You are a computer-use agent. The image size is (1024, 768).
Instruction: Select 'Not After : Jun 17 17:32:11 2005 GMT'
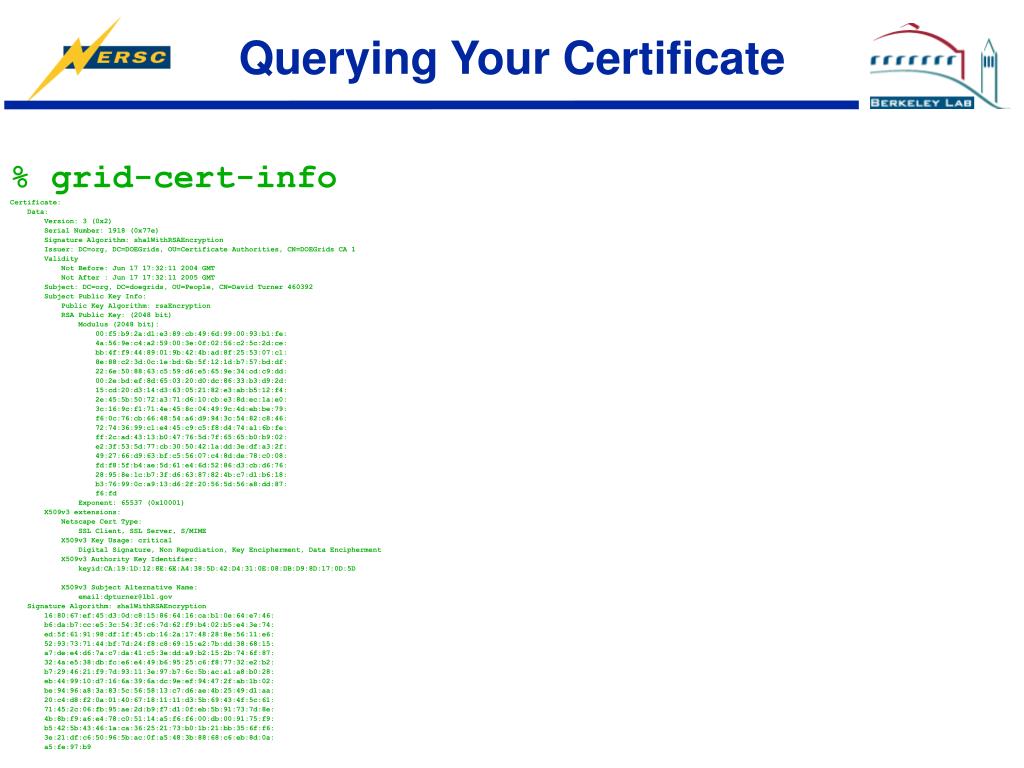click(x=138, y=278)
